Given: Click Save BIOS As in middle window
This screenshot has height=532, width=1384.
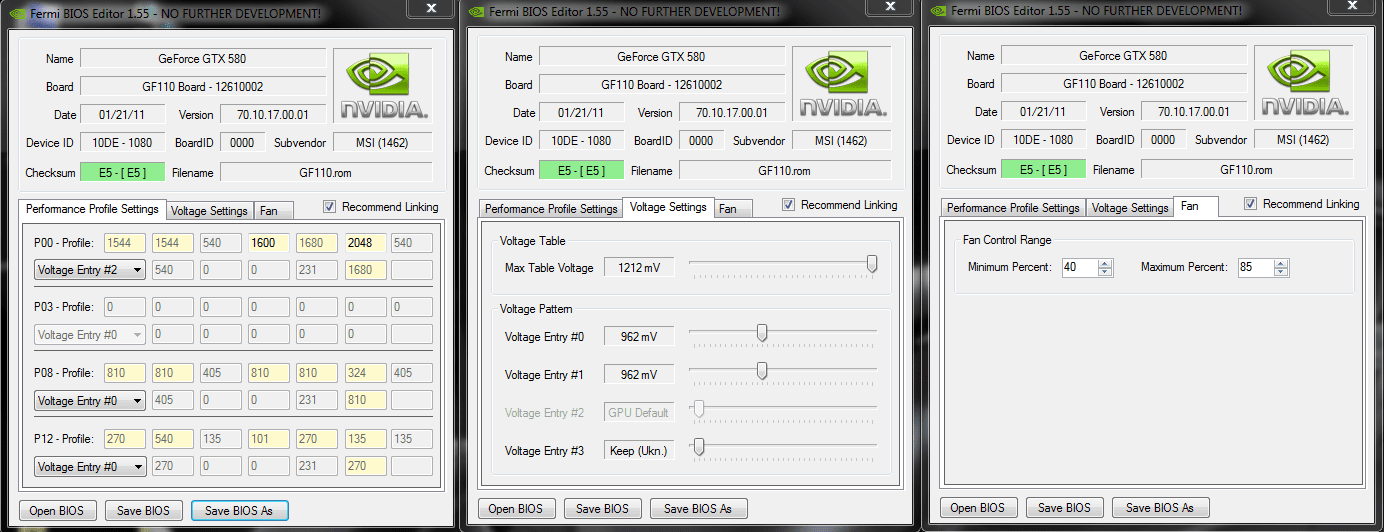Looking at the screenshot, I should [x=698, y=508].
